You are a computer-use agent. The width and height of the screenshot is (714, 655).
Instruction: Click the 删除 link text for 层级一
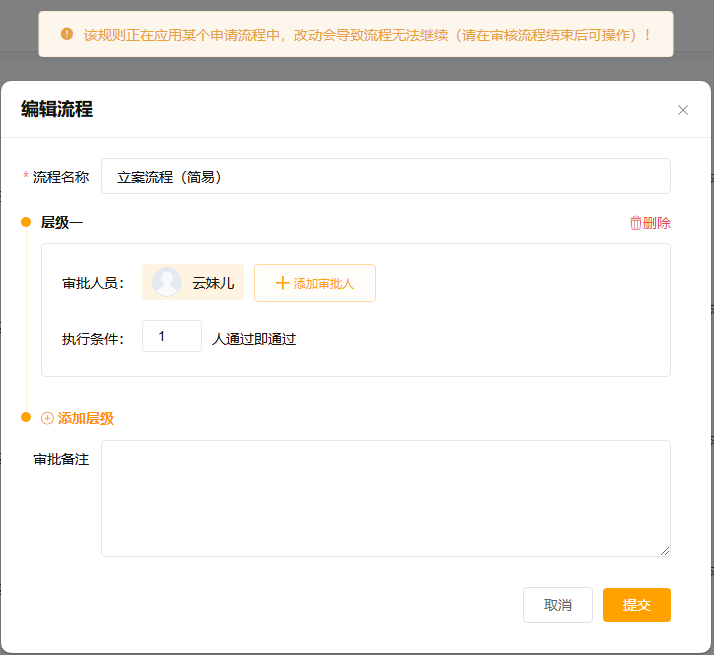[x=657, y=223]
